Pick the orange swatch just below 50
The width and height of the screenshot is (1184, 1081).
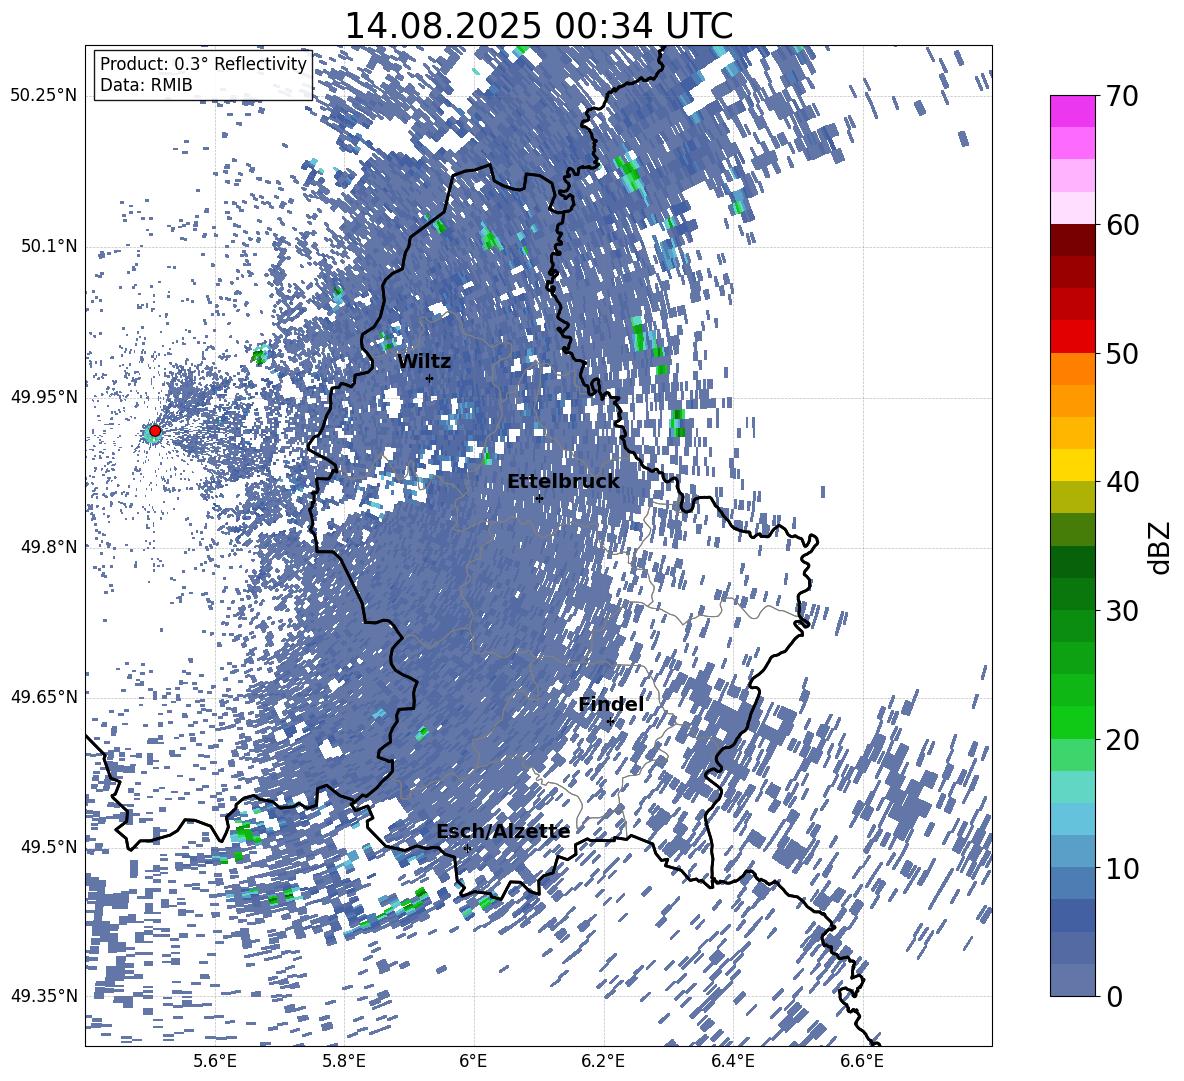pos(1072,368)
